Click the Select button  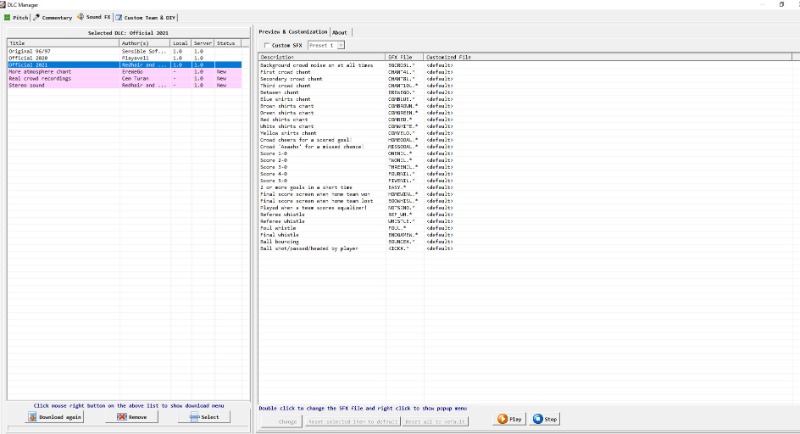click(x=205, y=417)
